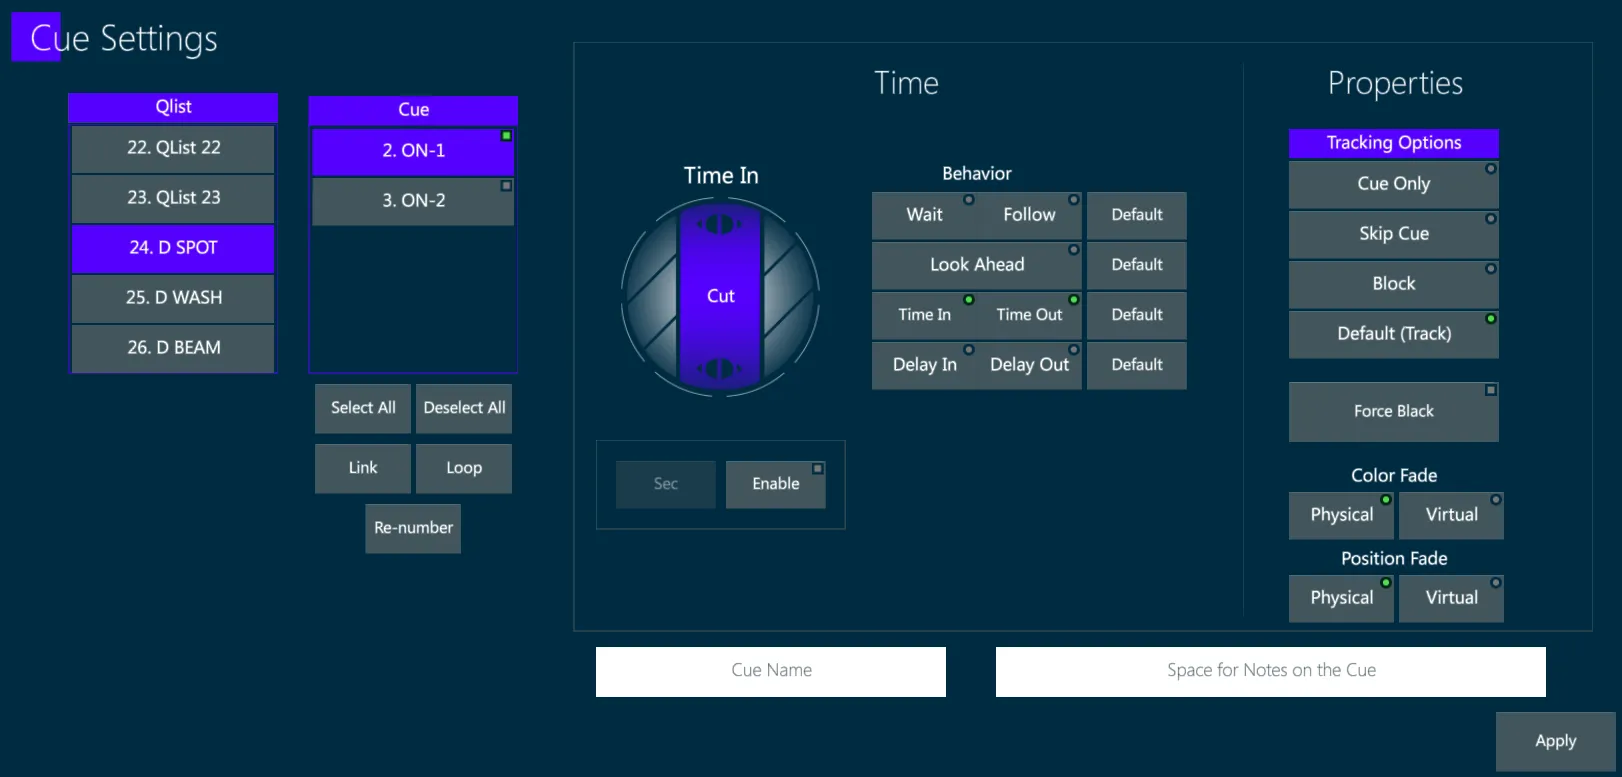1622x777 pixels.
Task: Click the Look Ahead behavior button
Action: pos(976,265)
